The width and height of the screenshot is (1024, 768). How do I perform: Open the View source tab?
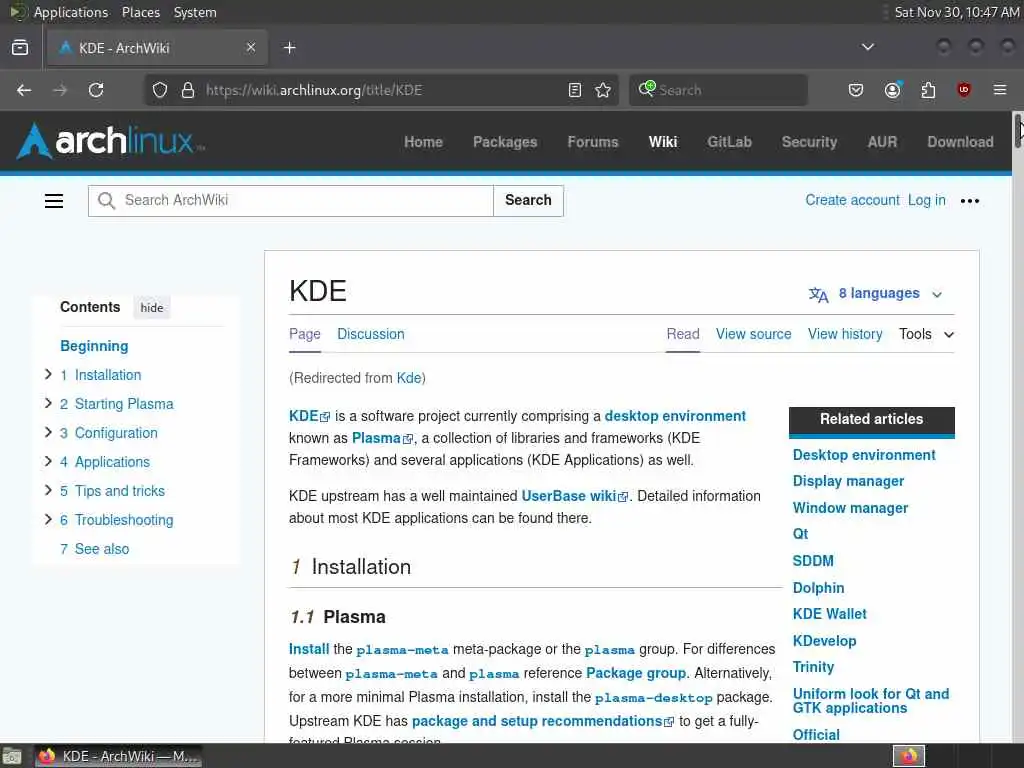[754, 334]
